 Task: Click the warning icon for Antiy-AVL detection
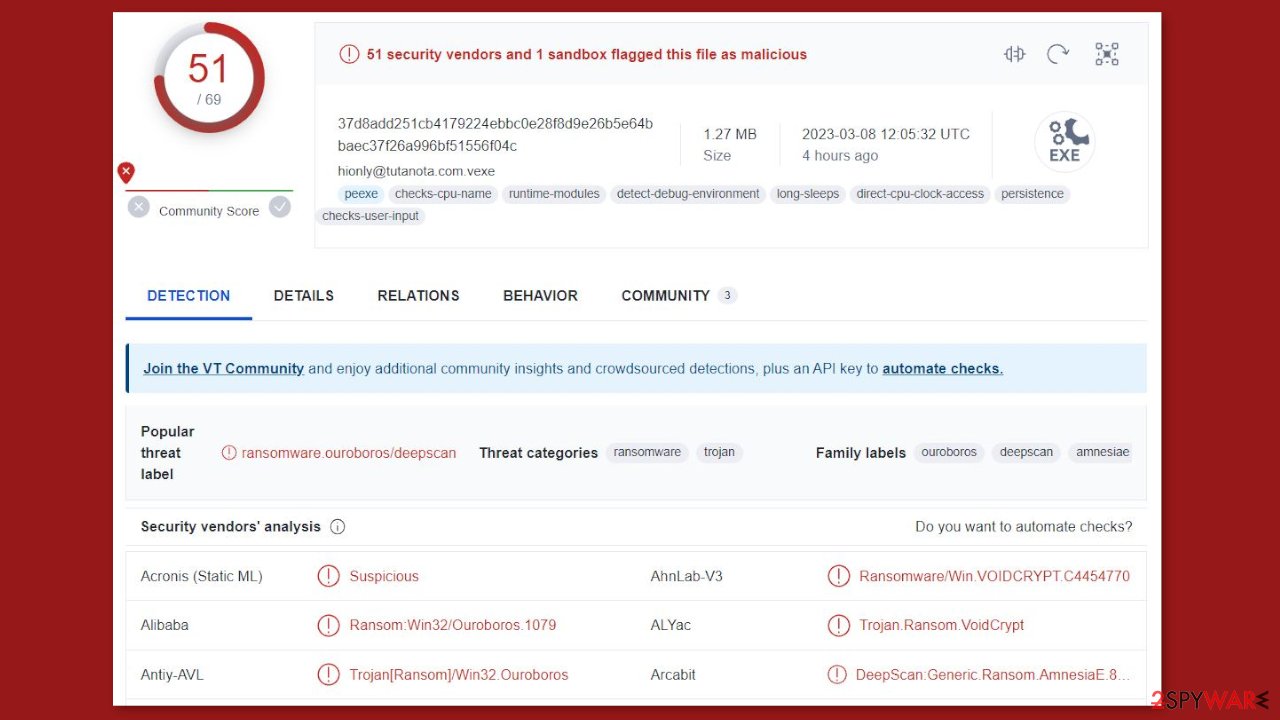click(328, 675)
